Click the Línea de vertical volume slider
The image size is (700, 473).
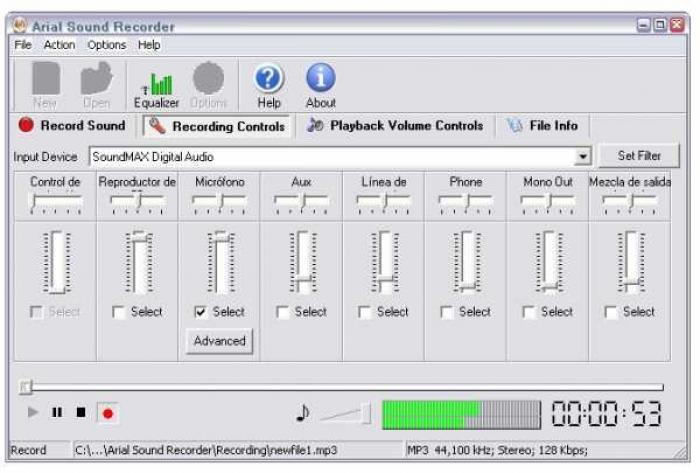point(384,262)
